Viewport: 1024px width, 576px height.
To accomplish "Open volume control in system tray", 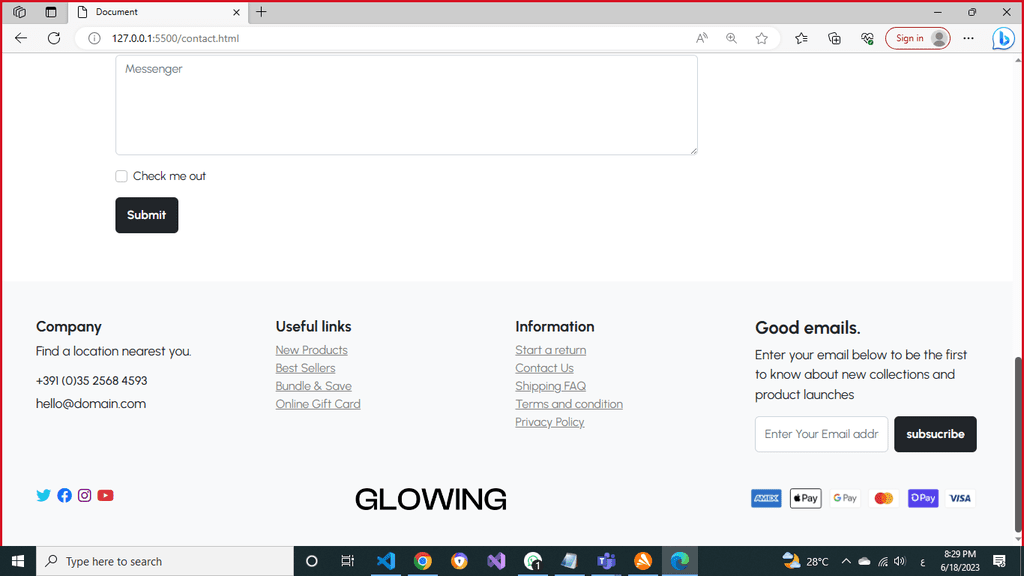I will click(900, 561).
